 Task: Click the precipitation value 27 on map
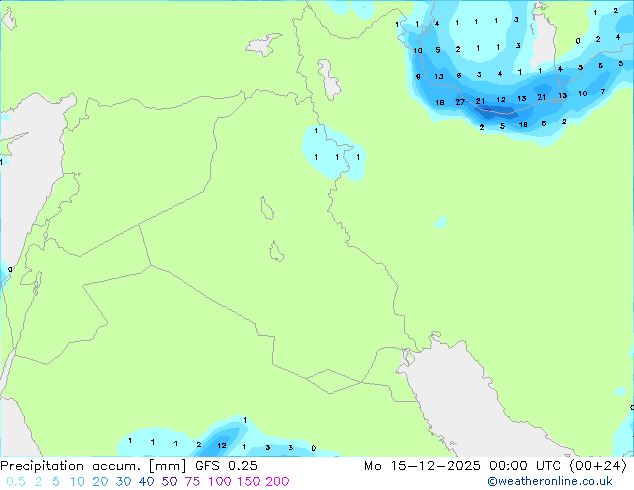[x=460, y=102]
